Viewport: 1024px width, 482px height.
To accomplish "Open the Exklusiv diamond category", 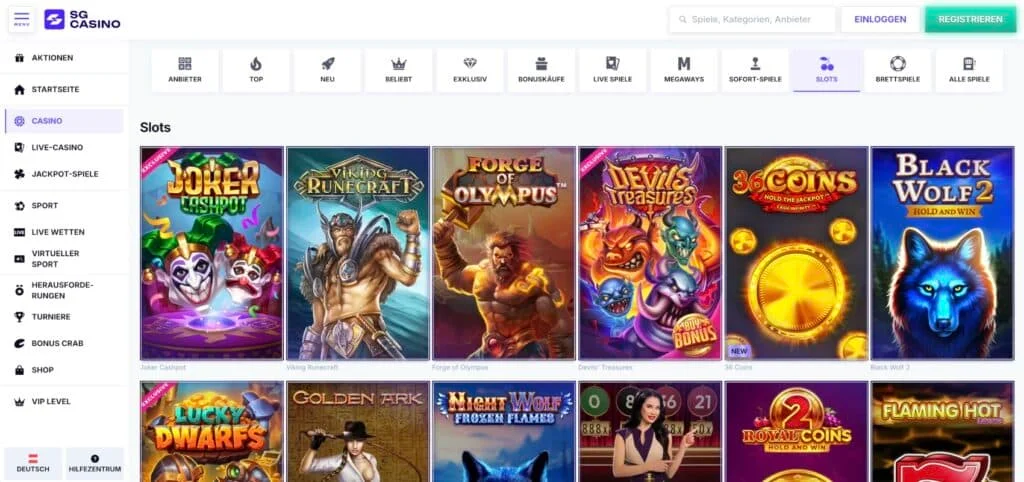I will (470, 70).
